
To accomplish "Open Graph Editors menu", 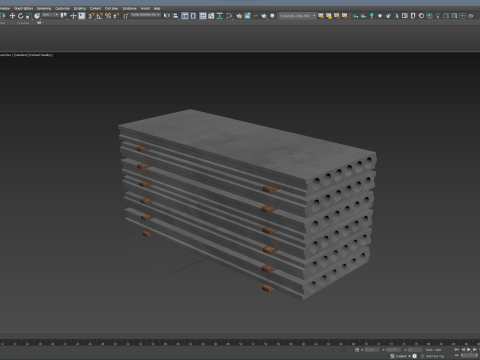I will (x=23, y=8).
